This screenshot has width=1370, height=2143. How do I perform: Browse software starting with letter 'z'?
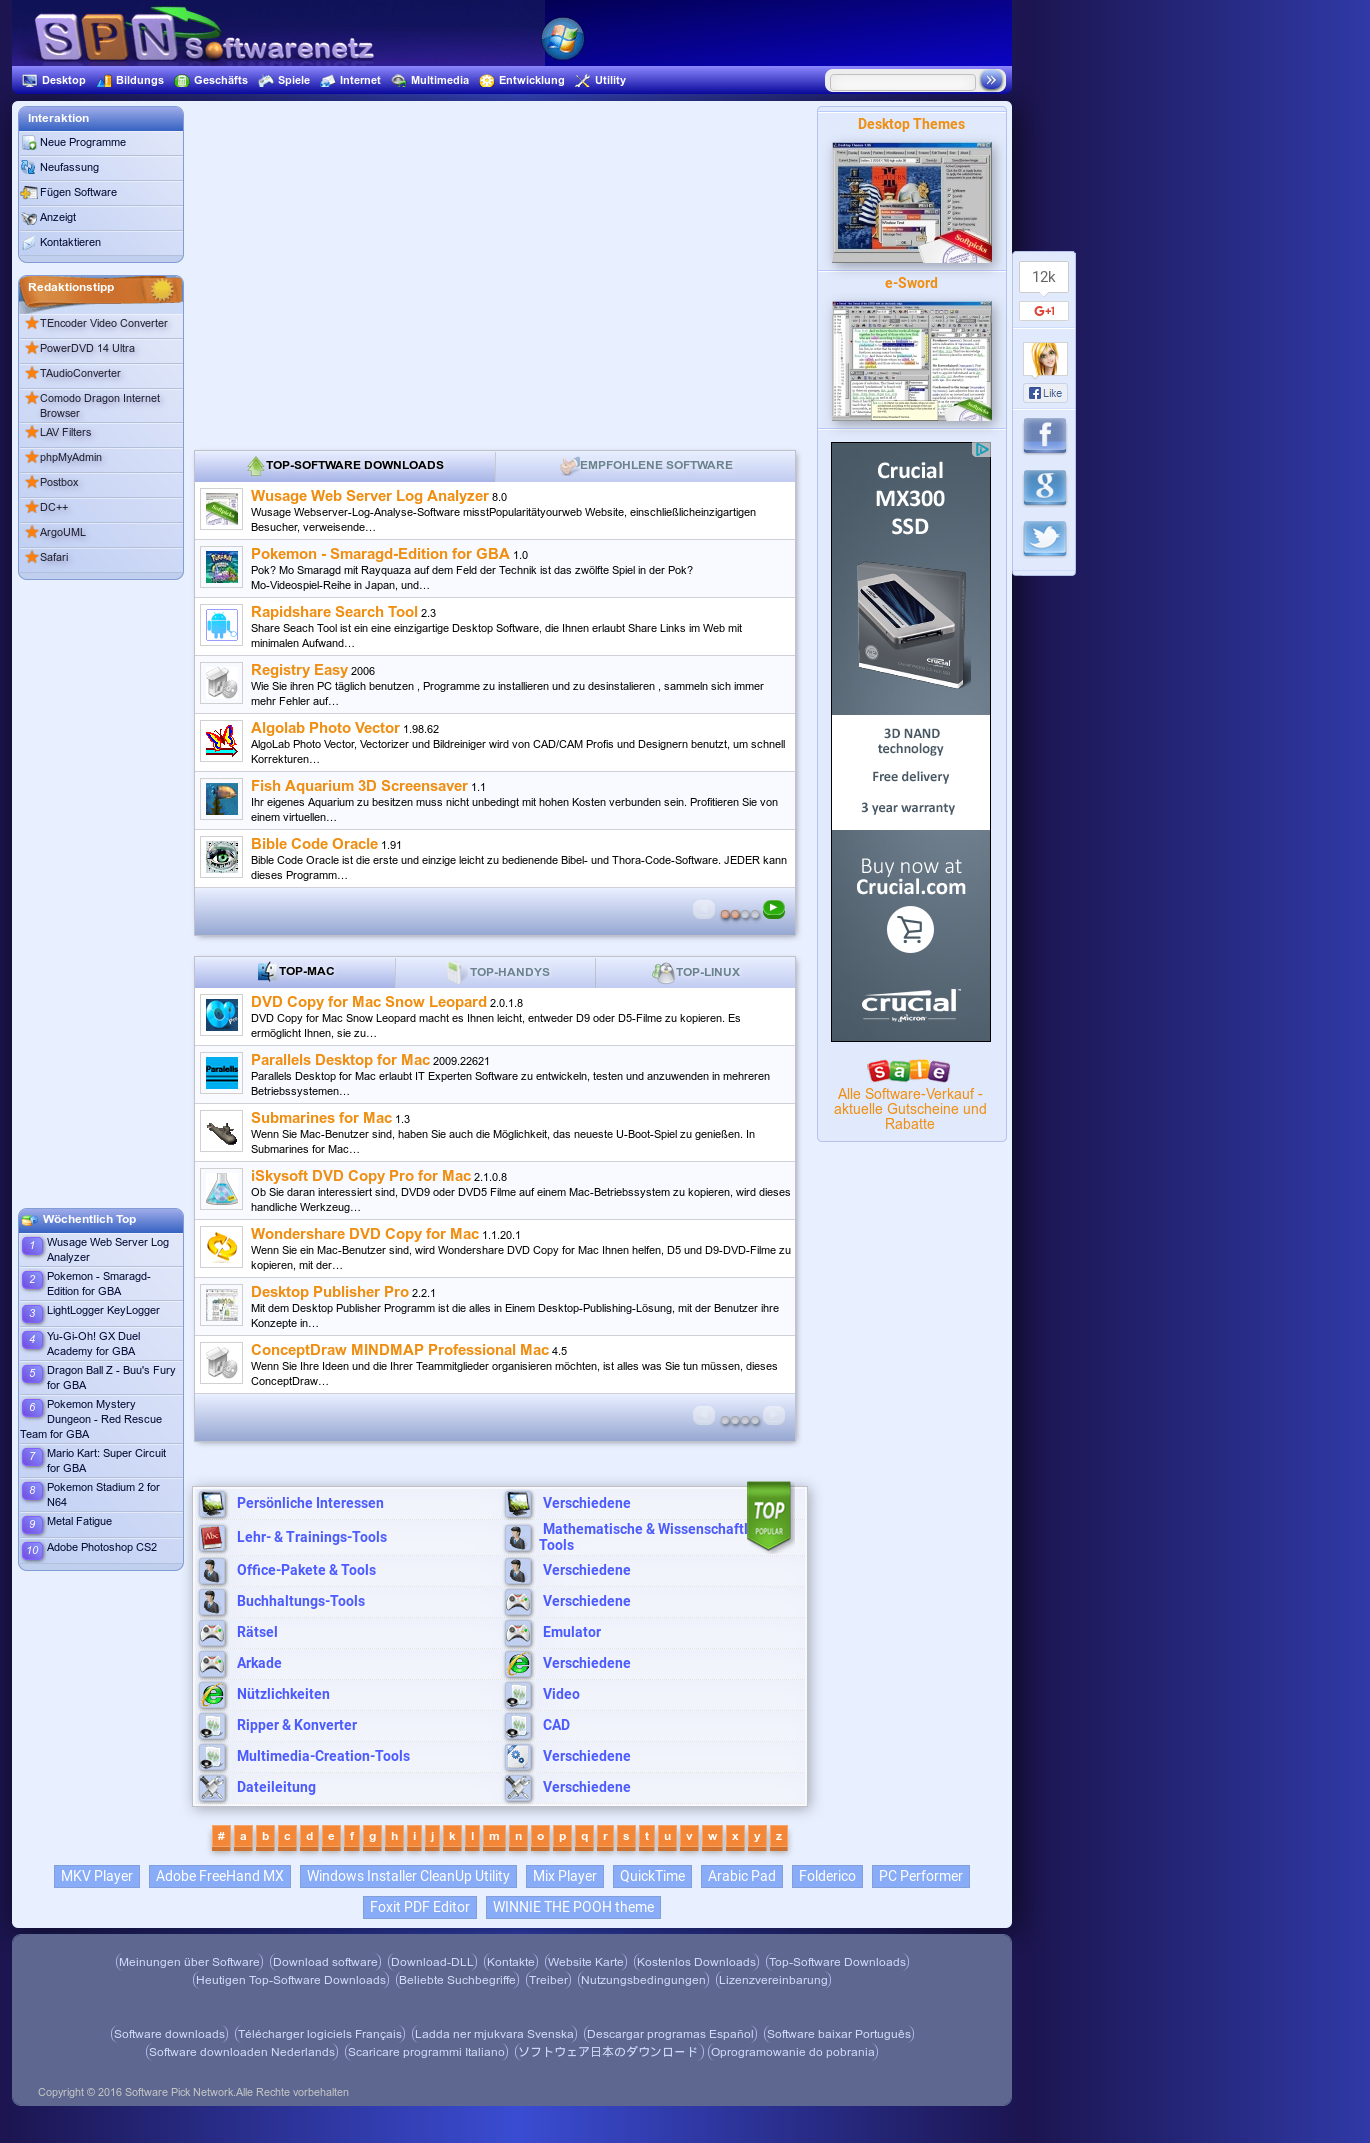(779, 1837)
